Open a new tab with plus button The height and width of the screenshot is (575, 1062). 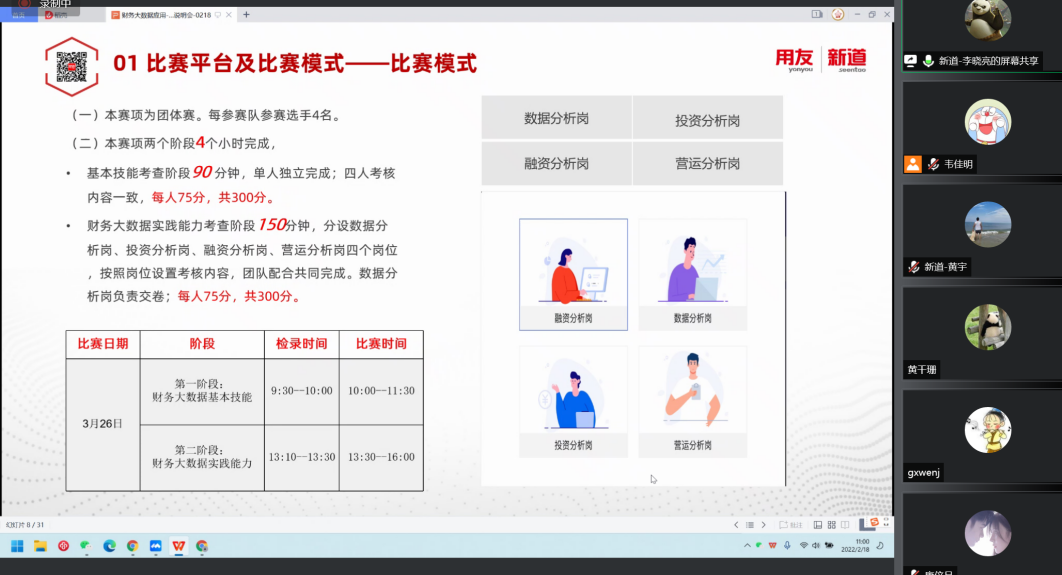pos(247,15)
